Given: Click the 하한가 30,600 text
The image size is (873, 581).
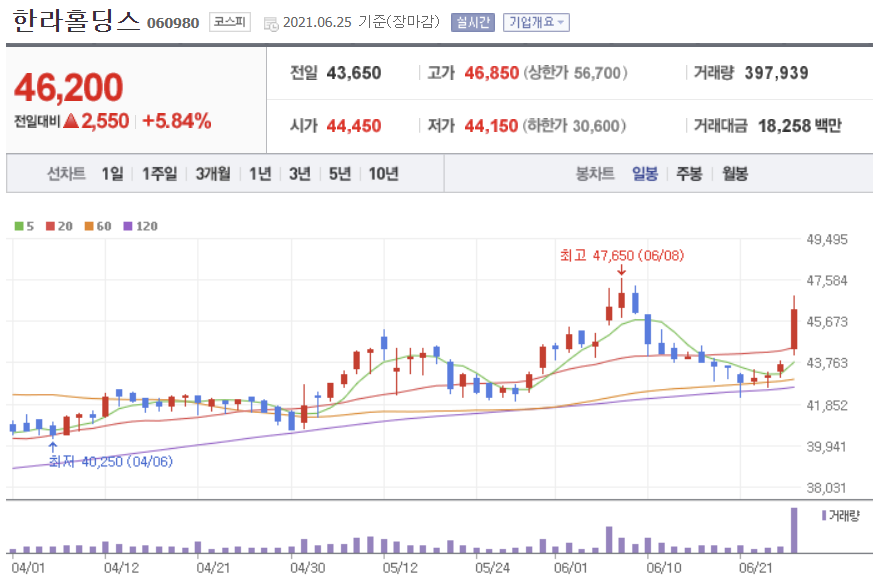Looking at the screenshot, I should tap(574, 126).
